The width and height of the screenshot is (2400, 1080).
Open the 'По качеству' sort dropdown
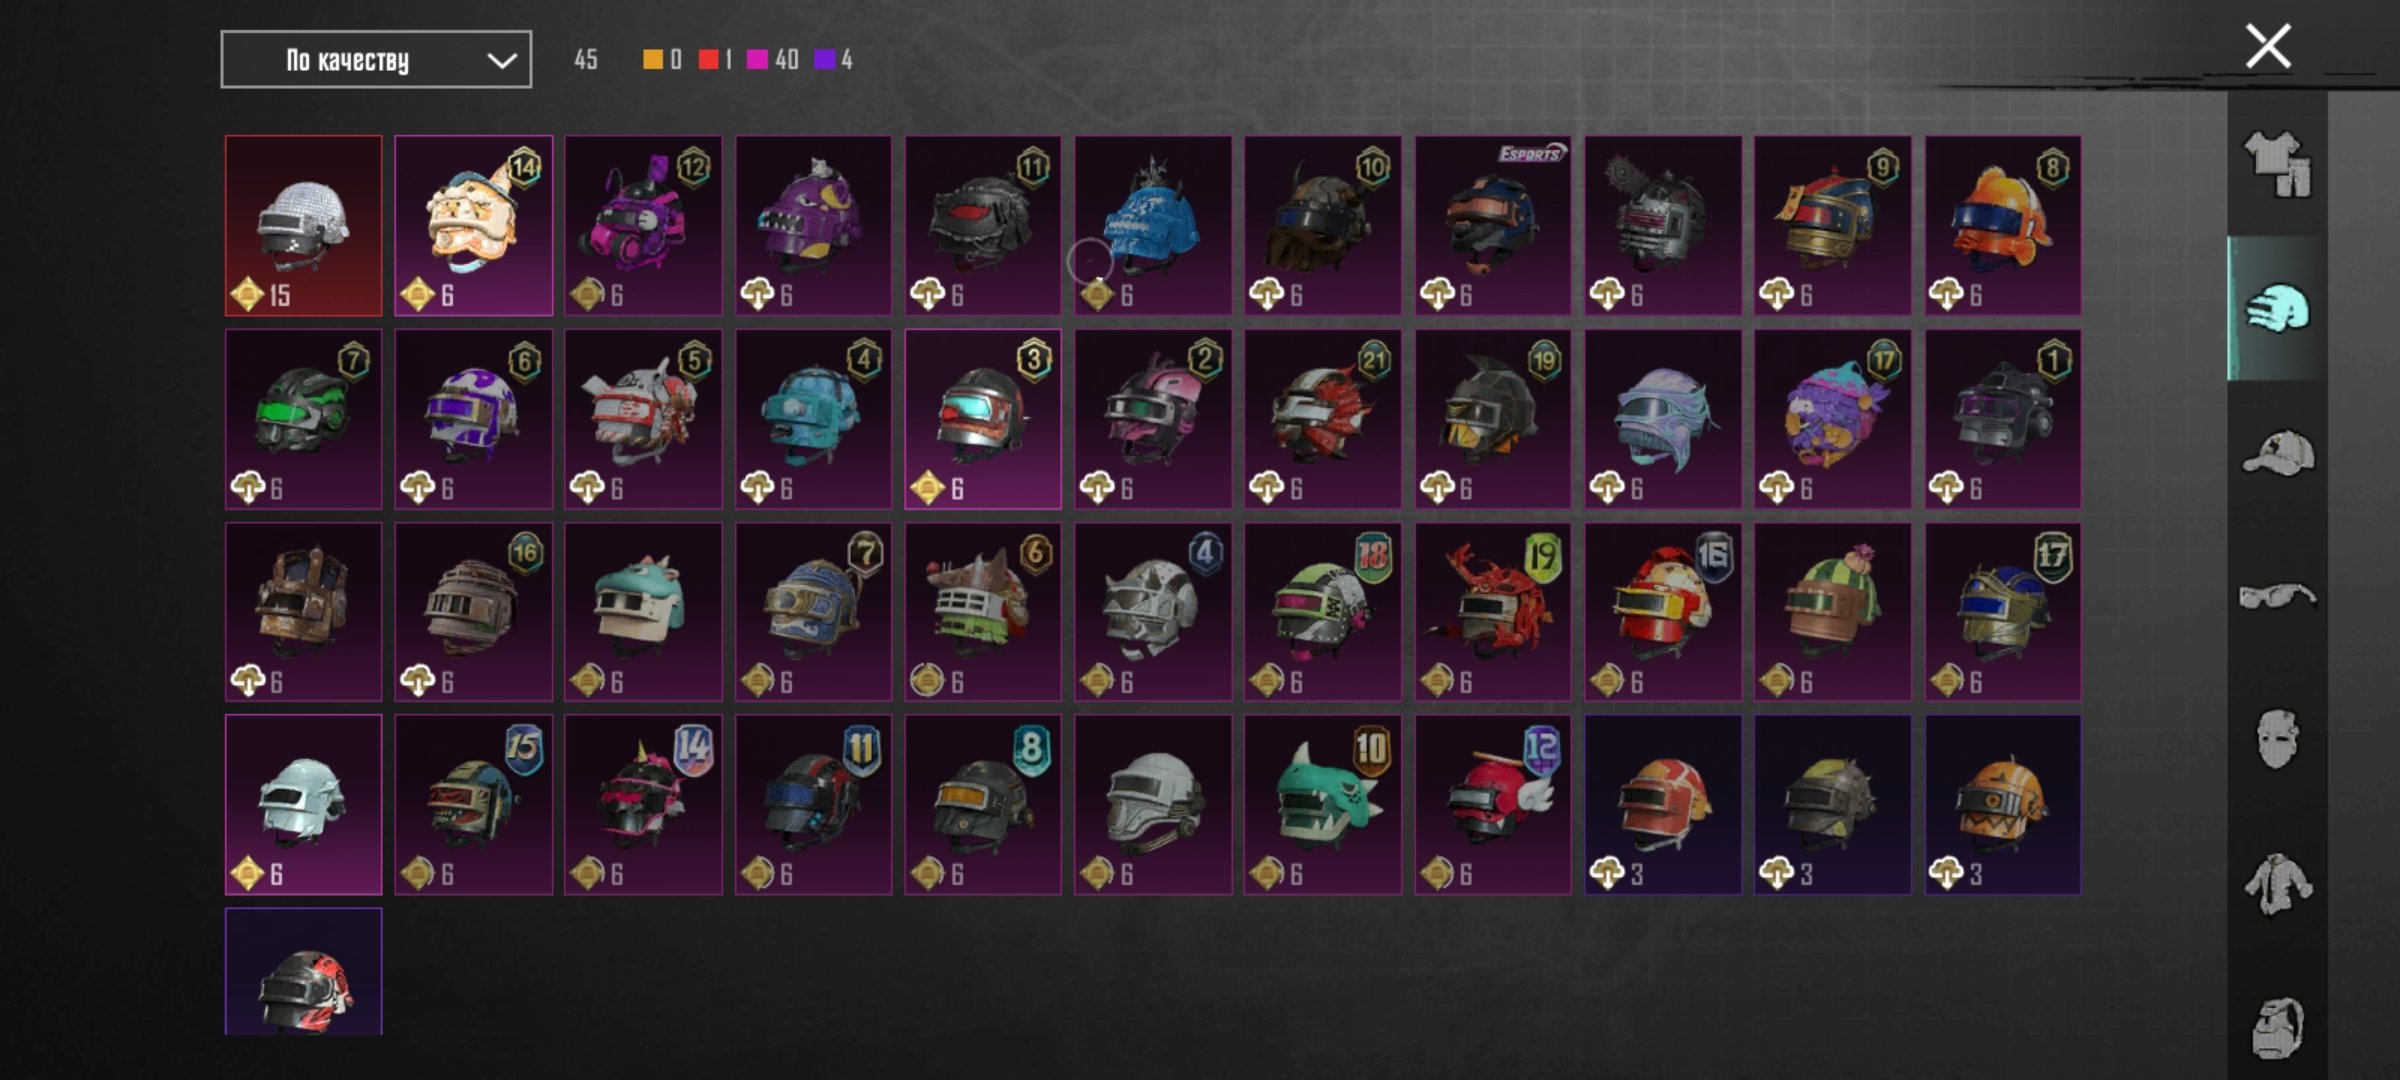[x=376, y=60]
